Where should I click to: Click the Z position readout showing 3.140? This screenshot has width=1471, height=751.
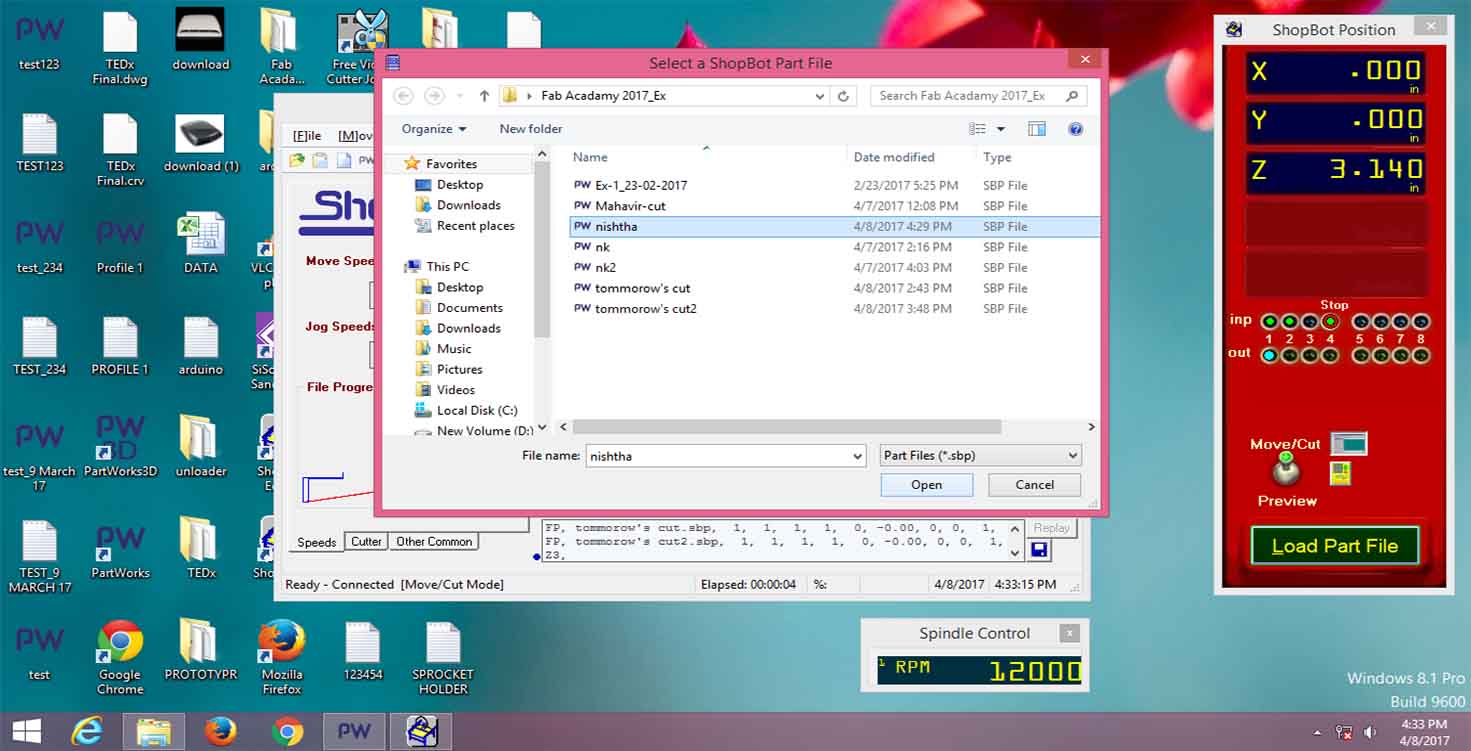[1335, 172]
